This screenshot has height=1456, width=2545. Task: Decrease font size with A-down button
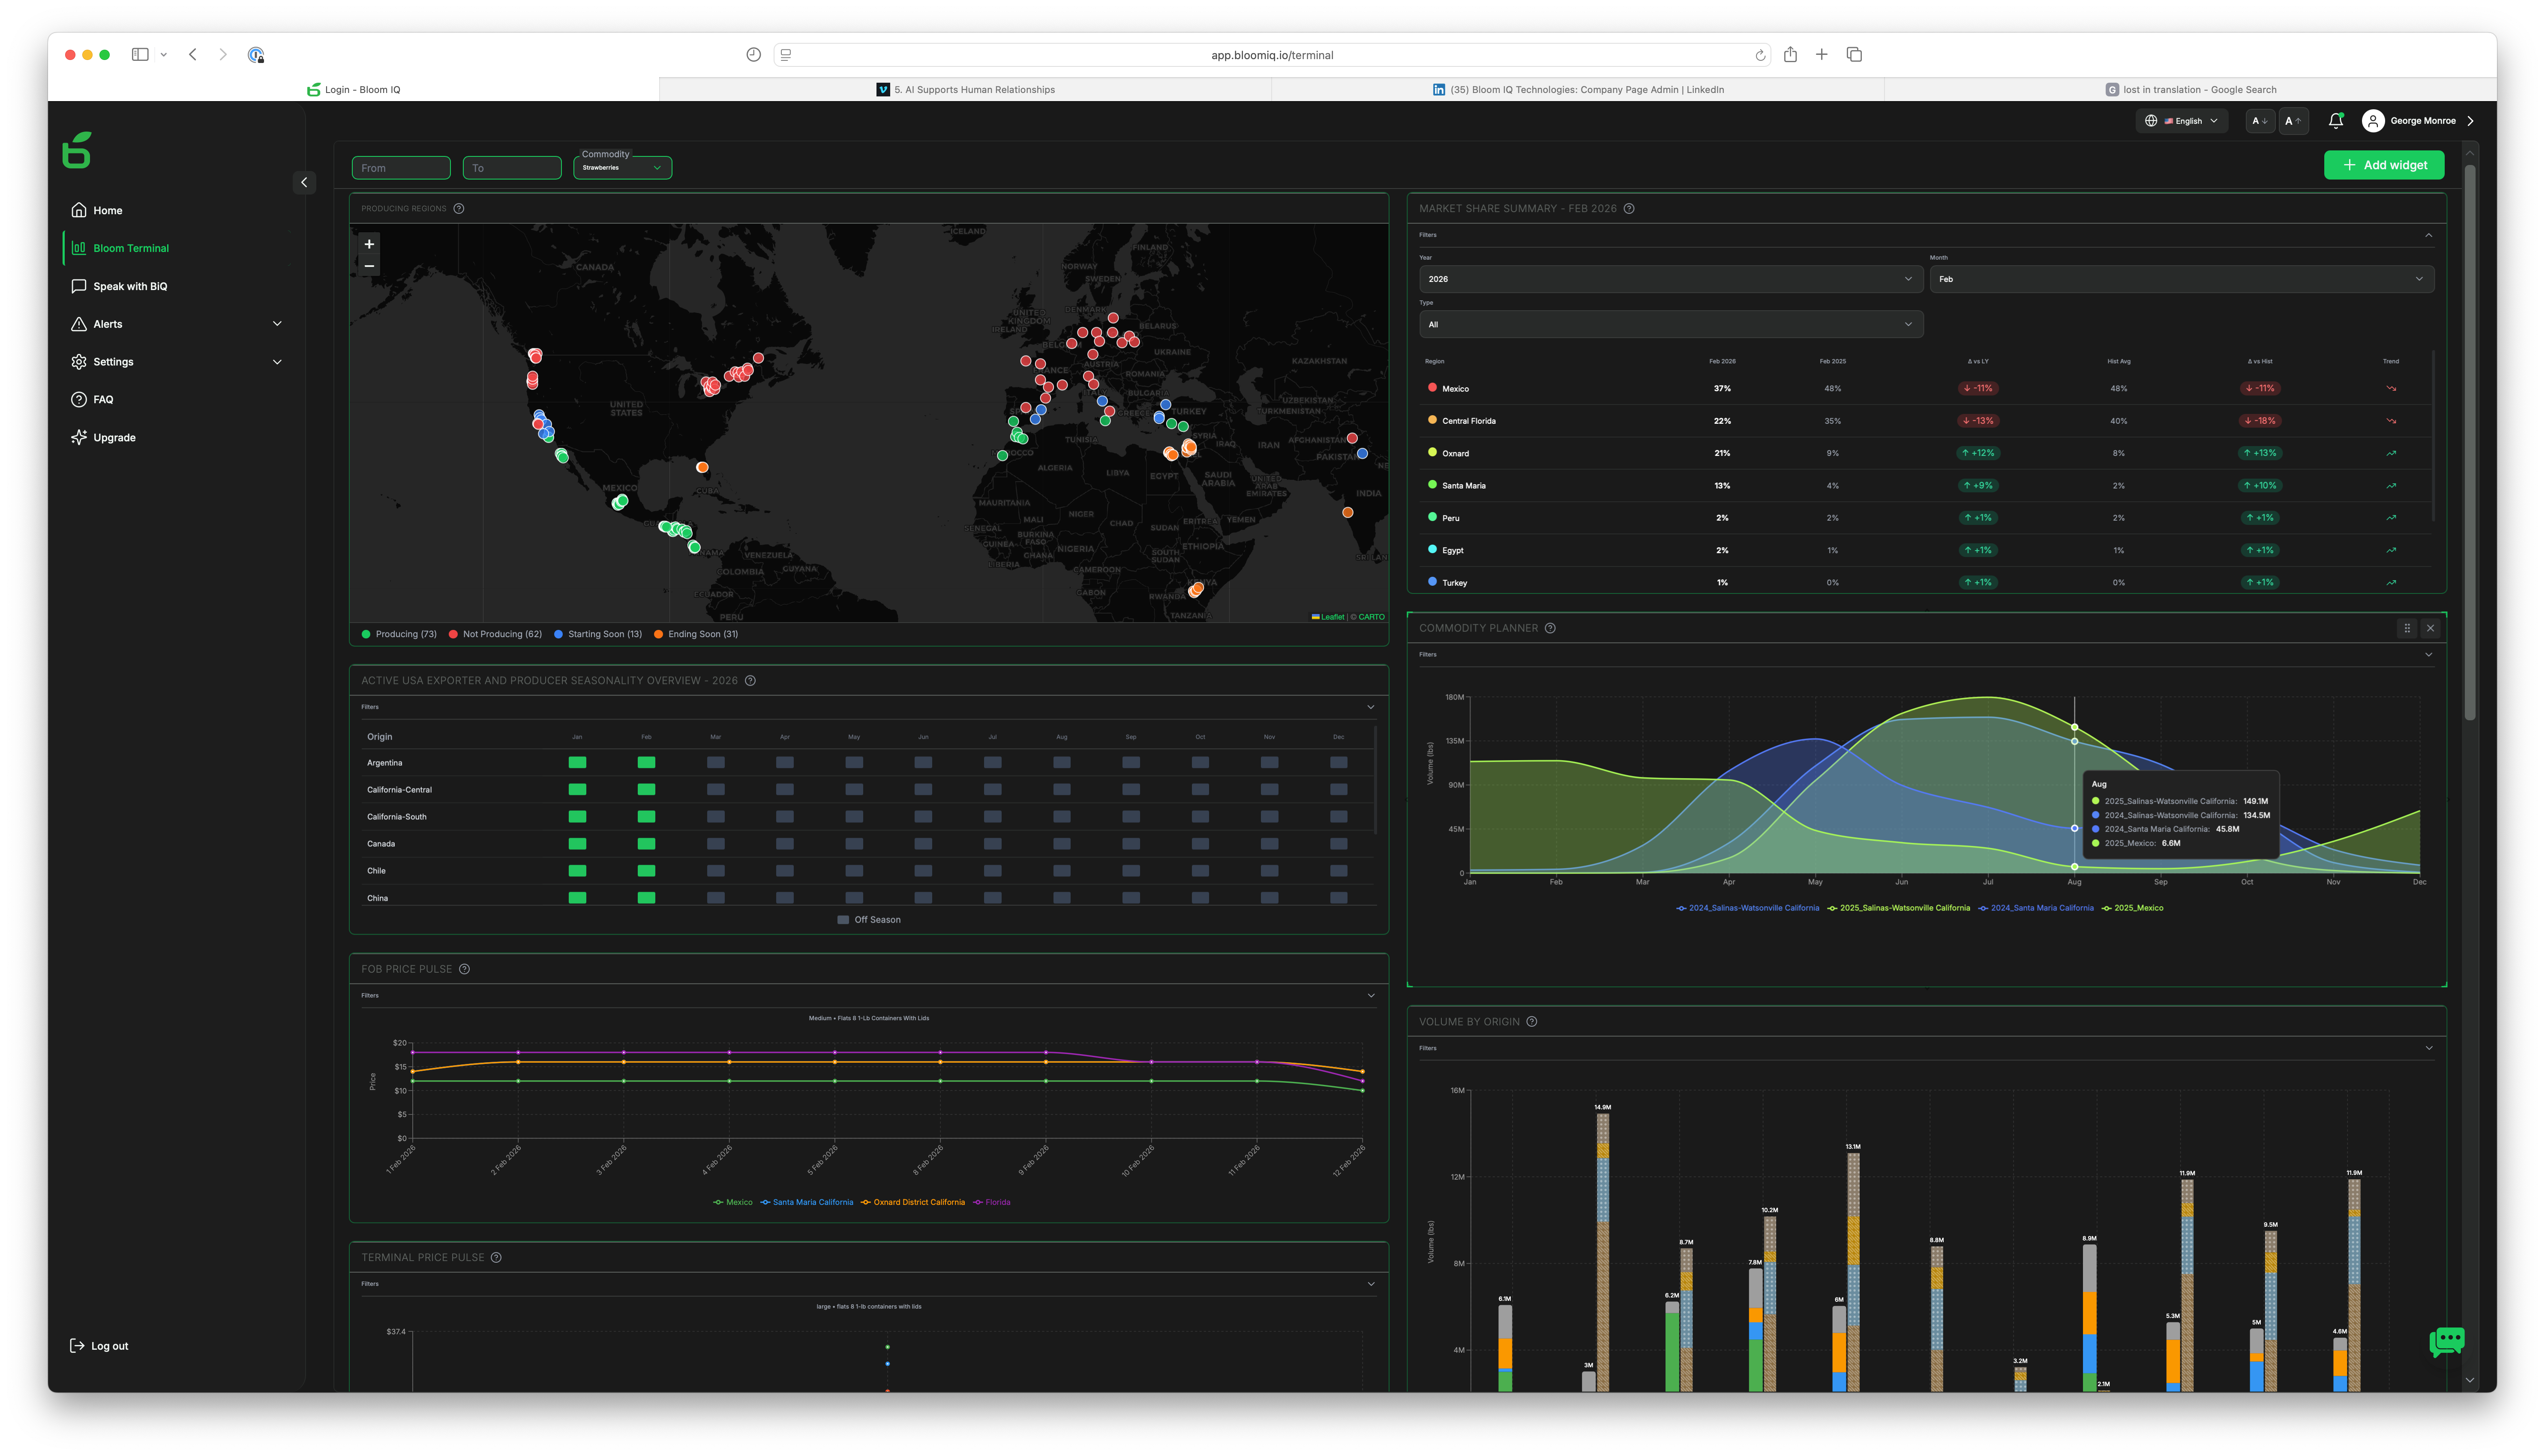(x=2259, y=121)
